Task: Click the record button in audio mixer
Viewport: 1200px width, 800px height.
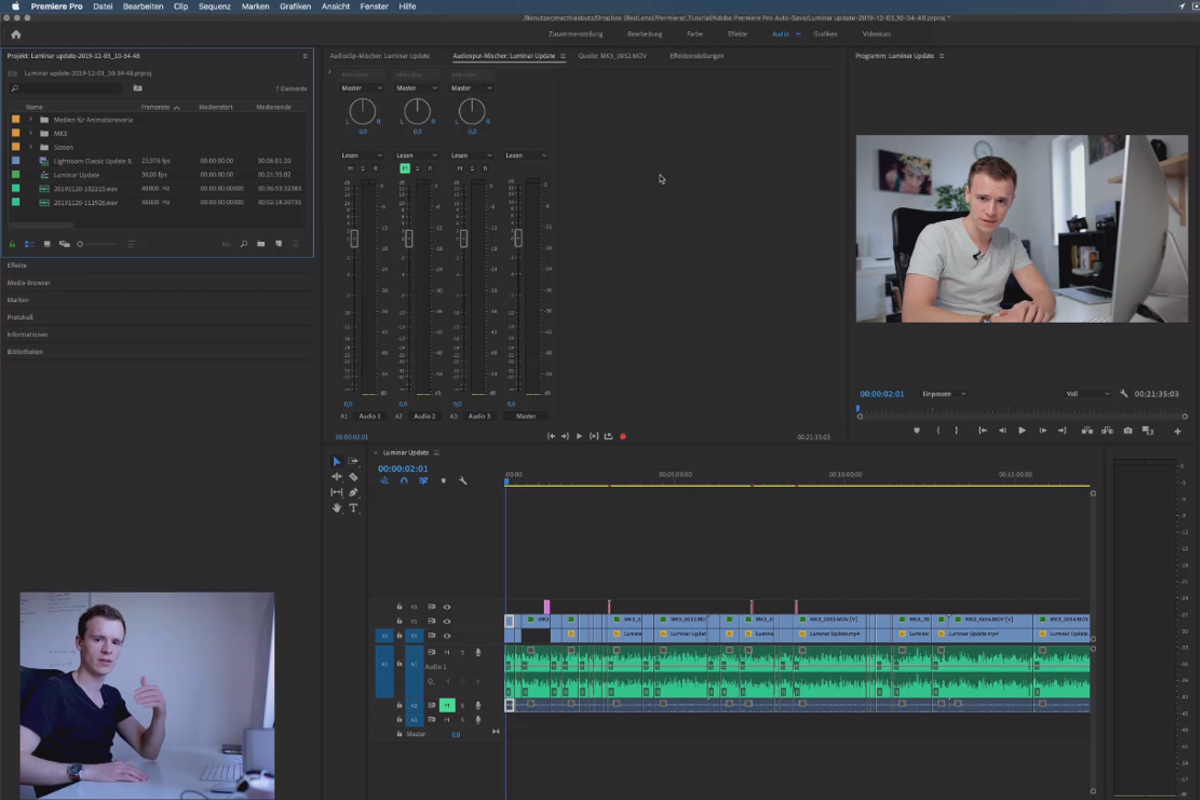Action: pyautogui.click(x=623, y=437)
